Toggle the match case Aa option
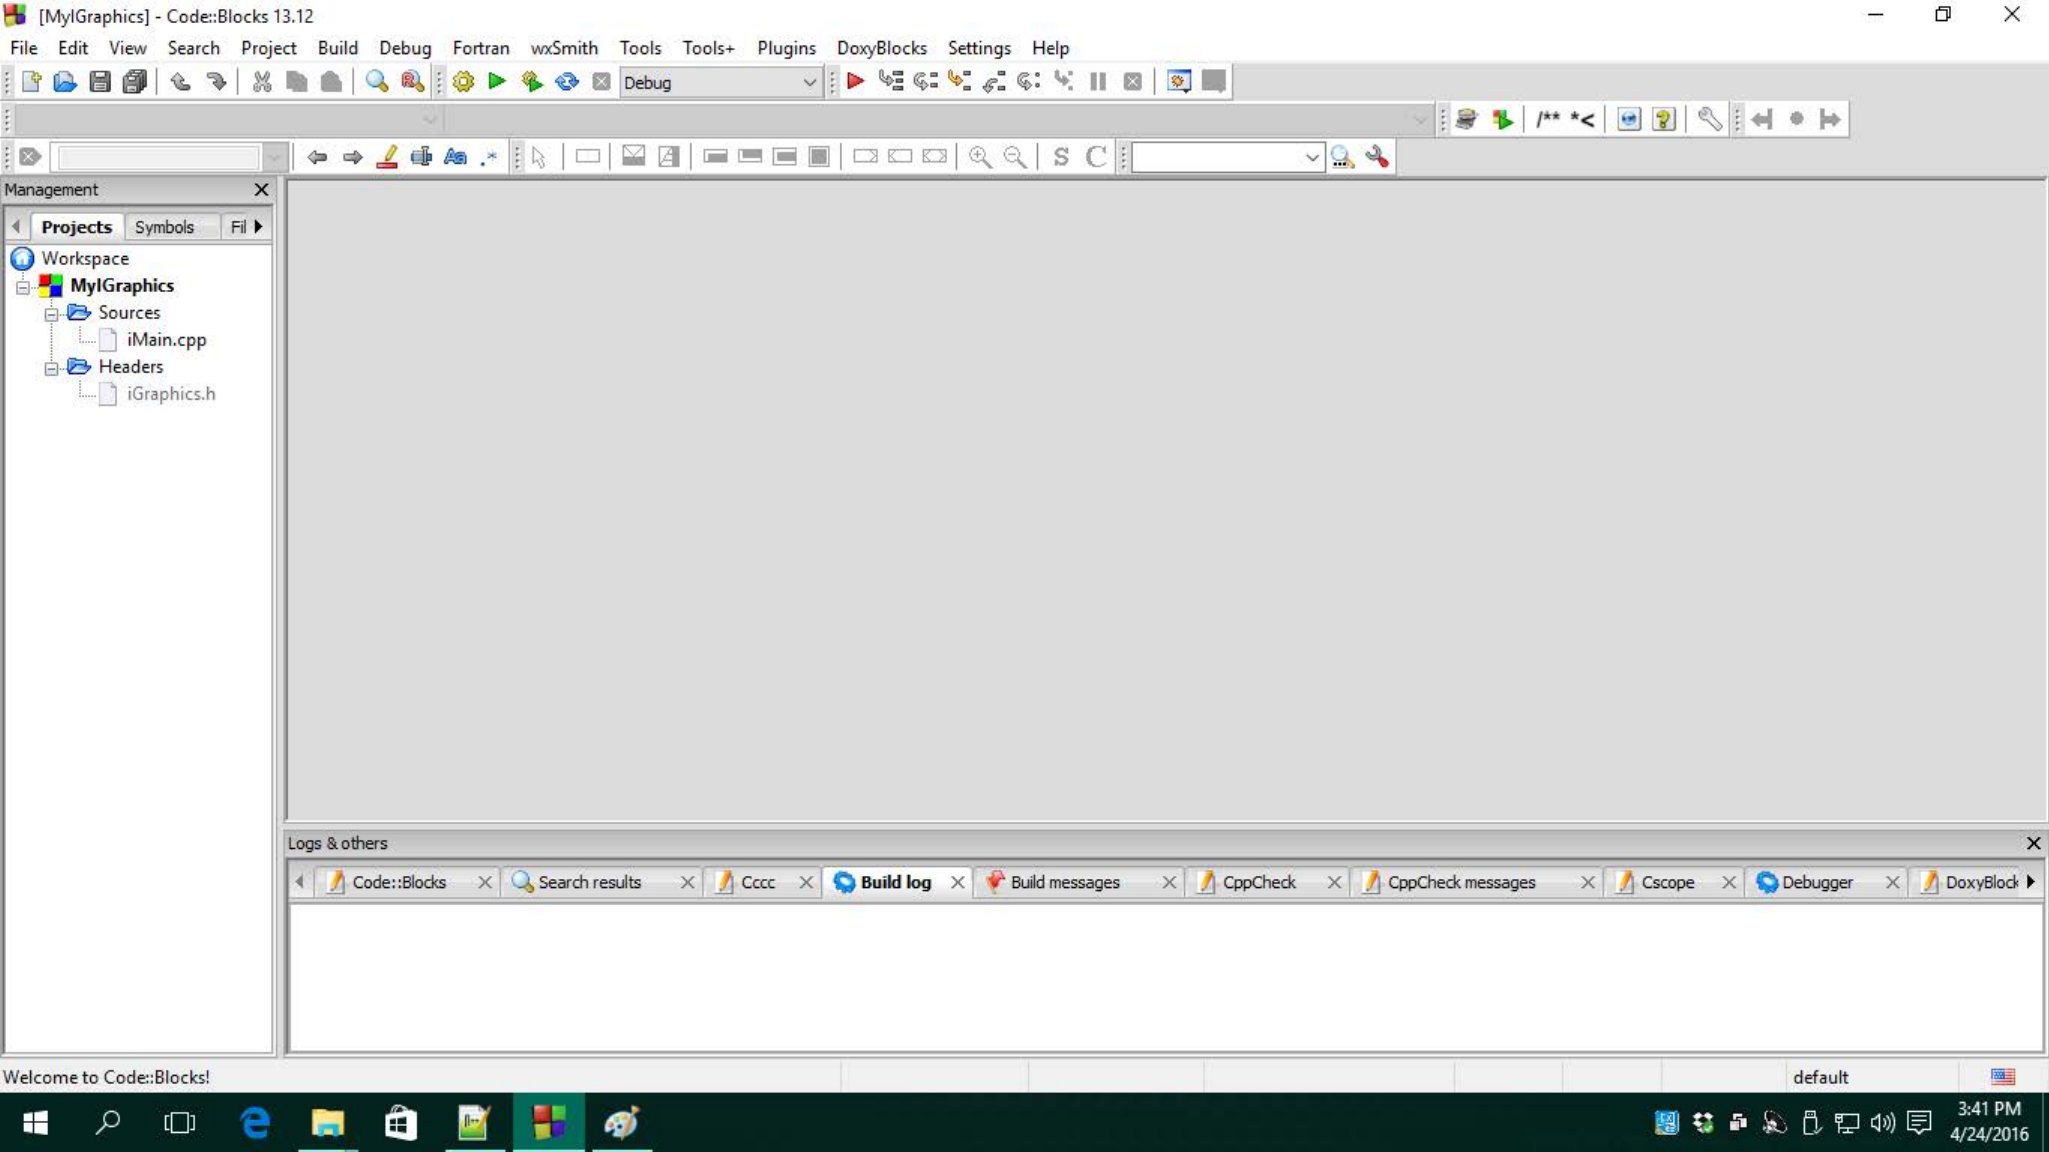2049x1152 pixels. click(x=455, y=157)
